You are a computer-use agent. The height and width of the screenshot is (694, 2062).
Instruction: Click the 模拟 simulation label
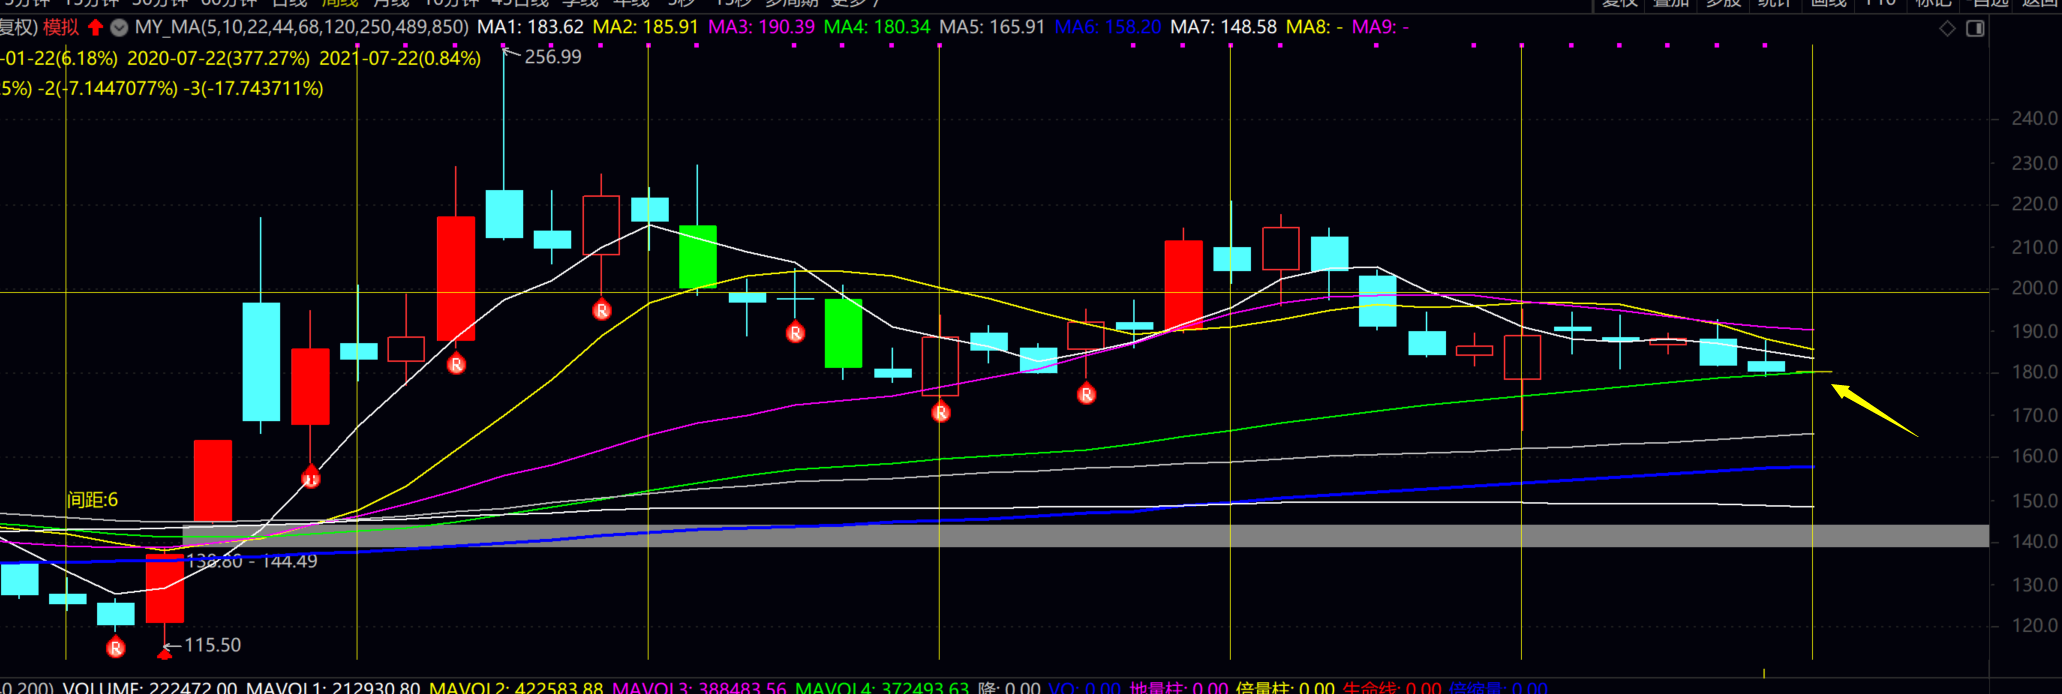61,27
